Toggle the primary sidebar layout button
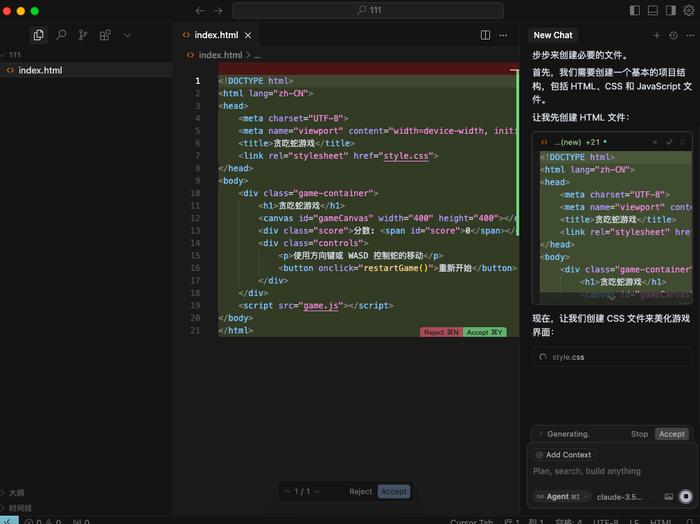This screenshot has height=524, width=700. click(635, 10)
